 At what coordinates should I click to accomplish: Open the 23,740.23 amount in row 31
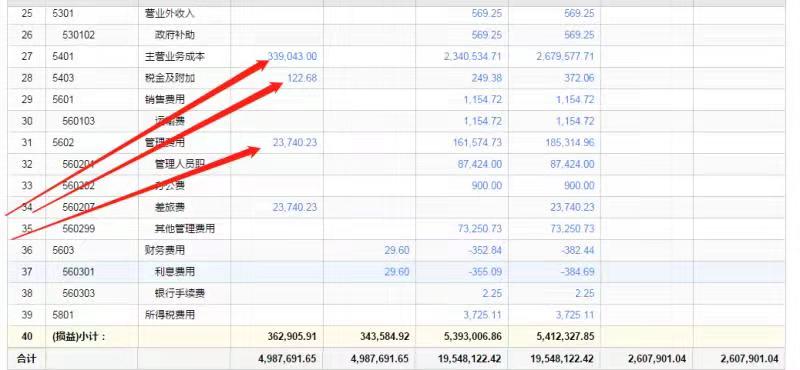point(295,143)
